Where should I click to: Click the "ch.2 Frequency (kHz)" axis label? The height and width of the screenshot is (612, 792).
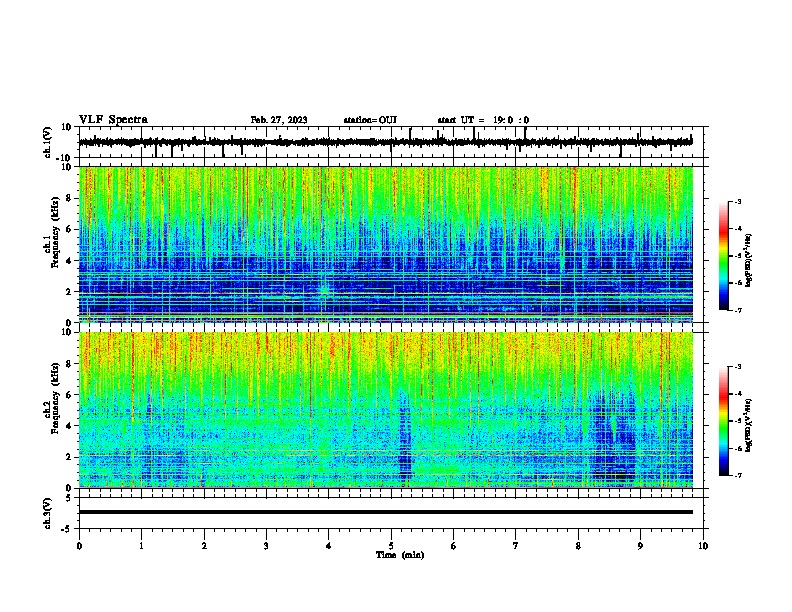[x=51, y=398]
